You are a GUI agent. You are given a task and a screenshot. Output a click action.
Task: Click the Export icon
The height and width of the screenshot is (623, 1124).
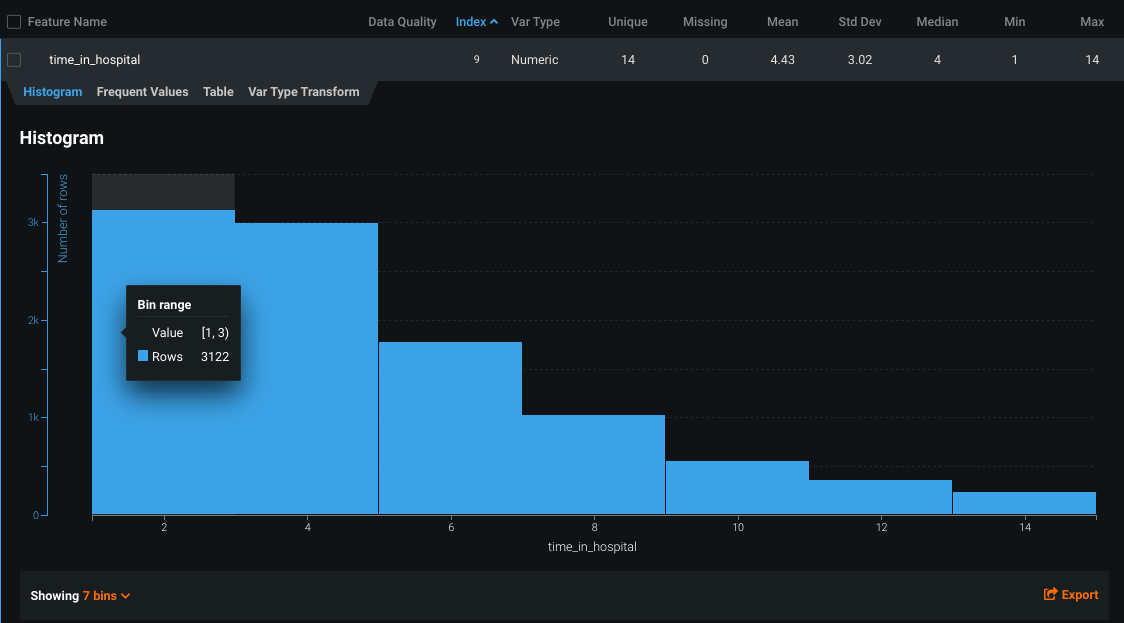[x=1050, y=595]
